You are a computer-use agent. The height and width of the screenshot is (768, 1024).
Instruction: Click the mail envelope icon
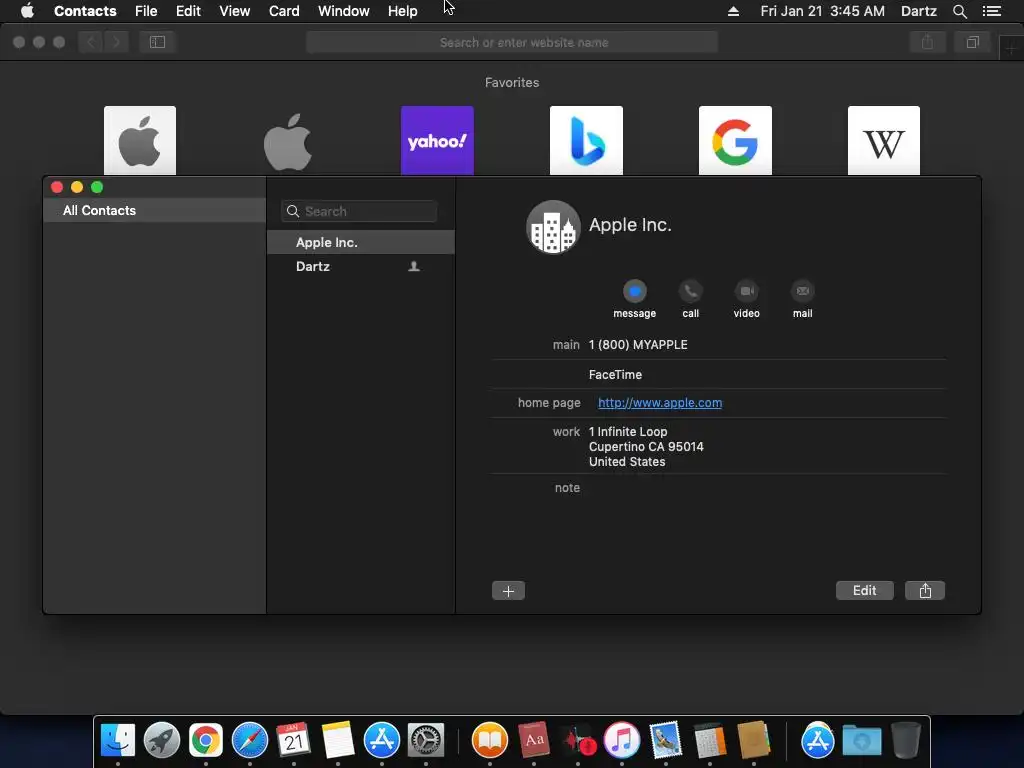pos(803,291)
